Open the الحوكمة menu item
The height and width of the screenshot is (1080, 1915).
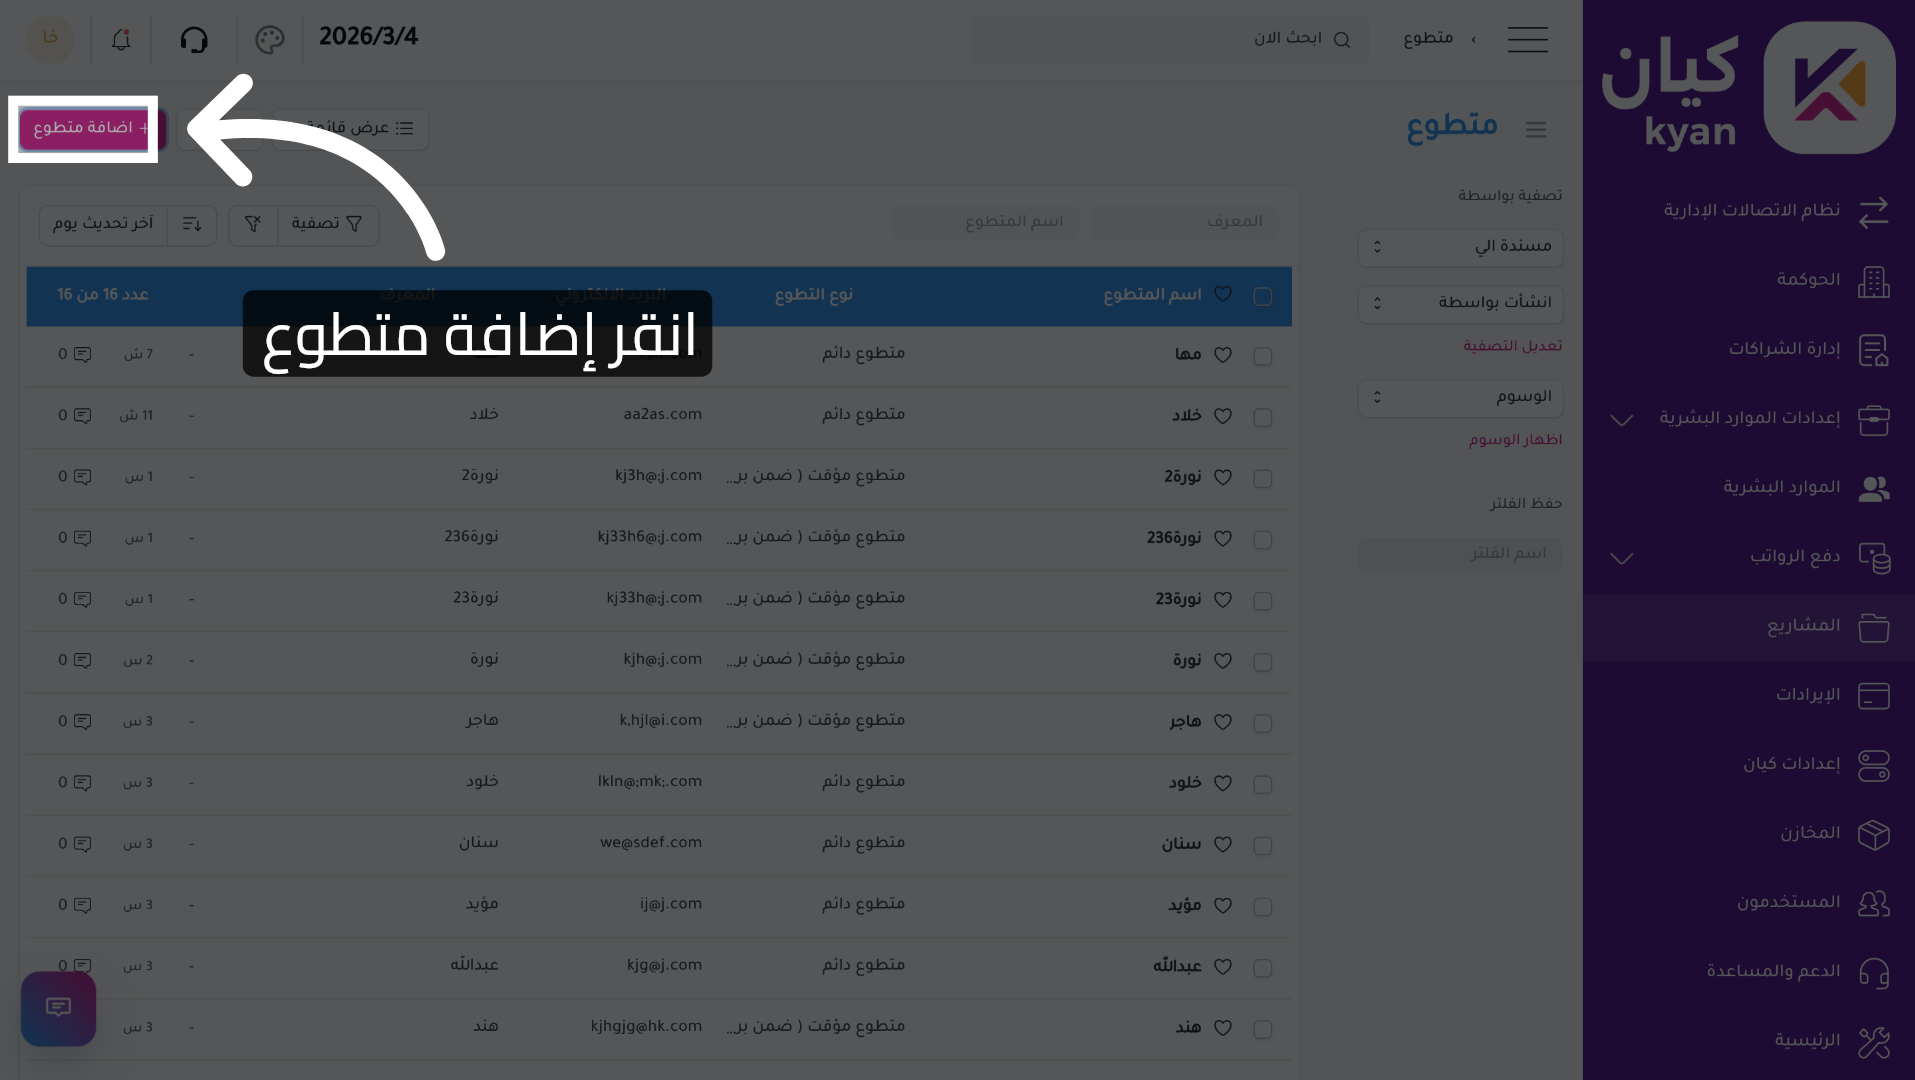[1875, 282]
